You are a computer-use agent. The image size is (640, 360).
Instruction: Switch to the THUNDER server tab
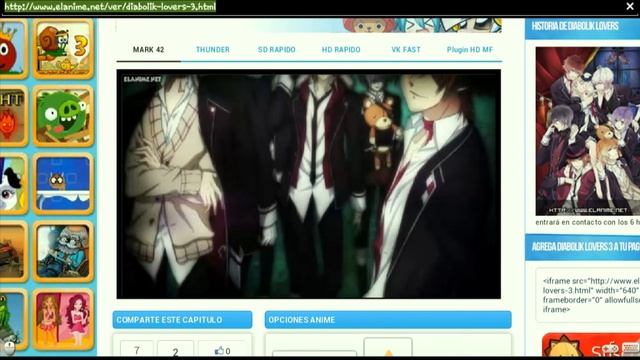pos(213,50)
